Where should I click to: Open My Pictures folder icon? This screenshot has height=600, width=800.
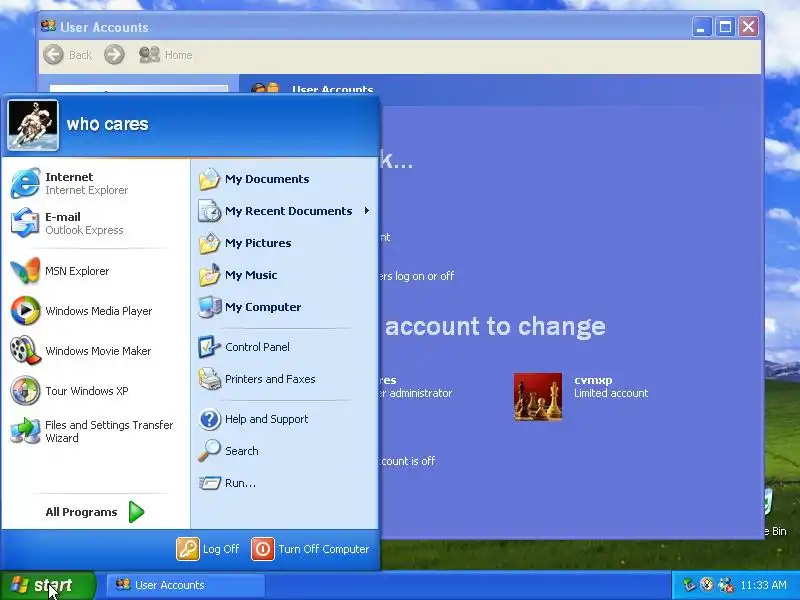click(x=209, y=243)
